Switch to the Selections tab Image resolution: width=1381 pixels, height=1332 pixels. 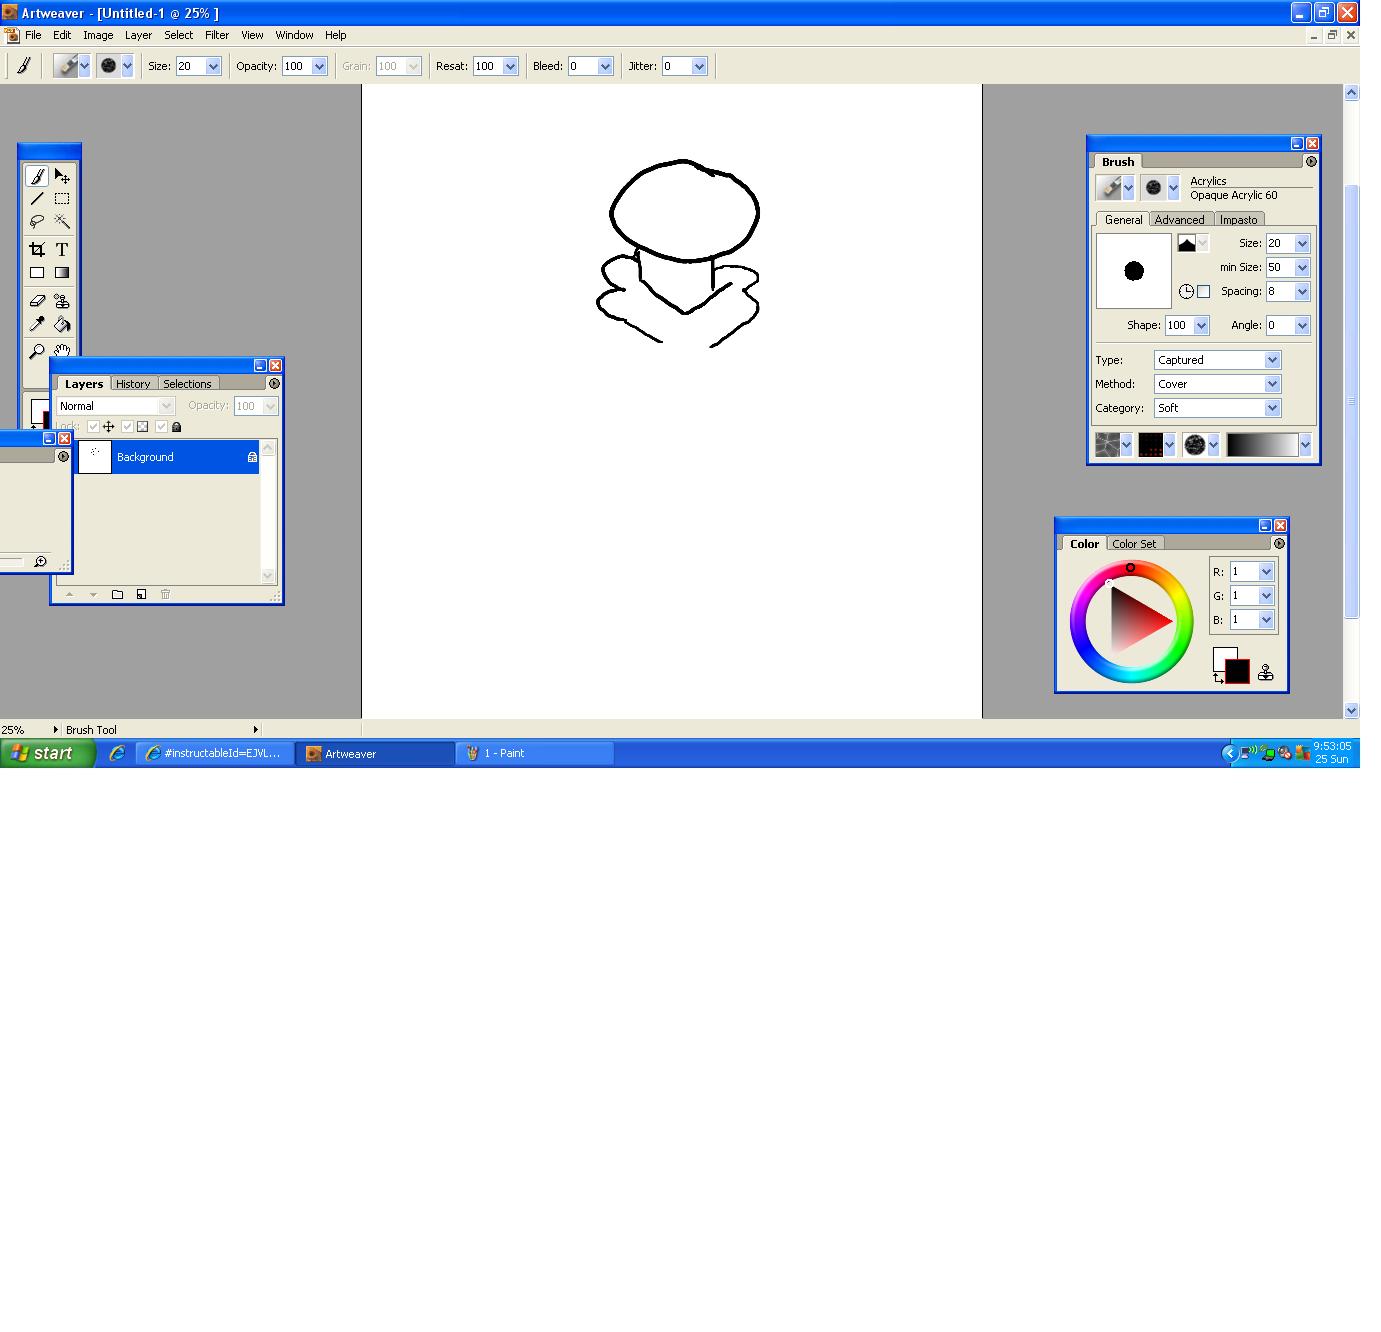pos(187,384)
